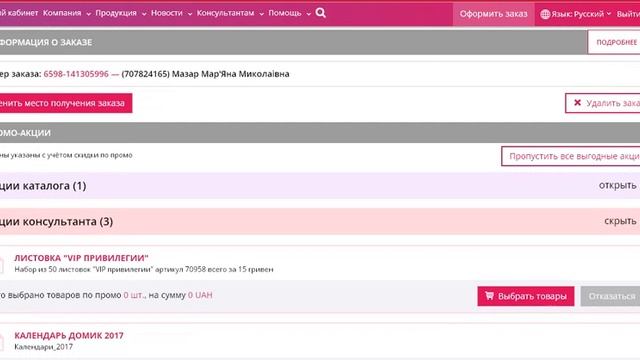Open ЛИСТОВКА "VIP ПРИВИЛЕГИИ" promo title
The image size is (640, 360).
point(81,258)
